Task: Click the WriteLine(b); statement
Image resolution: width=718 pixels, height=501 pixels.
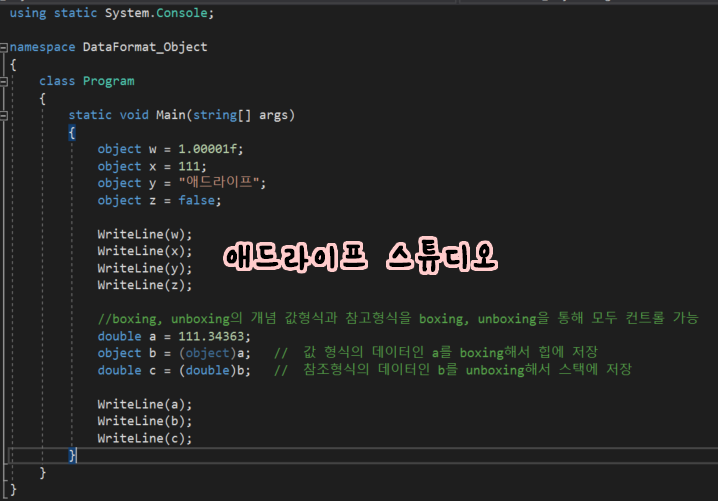Action: point(145,421)
